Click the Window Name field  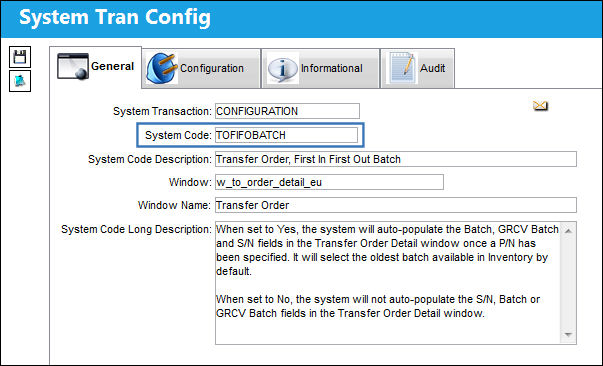click(x=396, y=205)
